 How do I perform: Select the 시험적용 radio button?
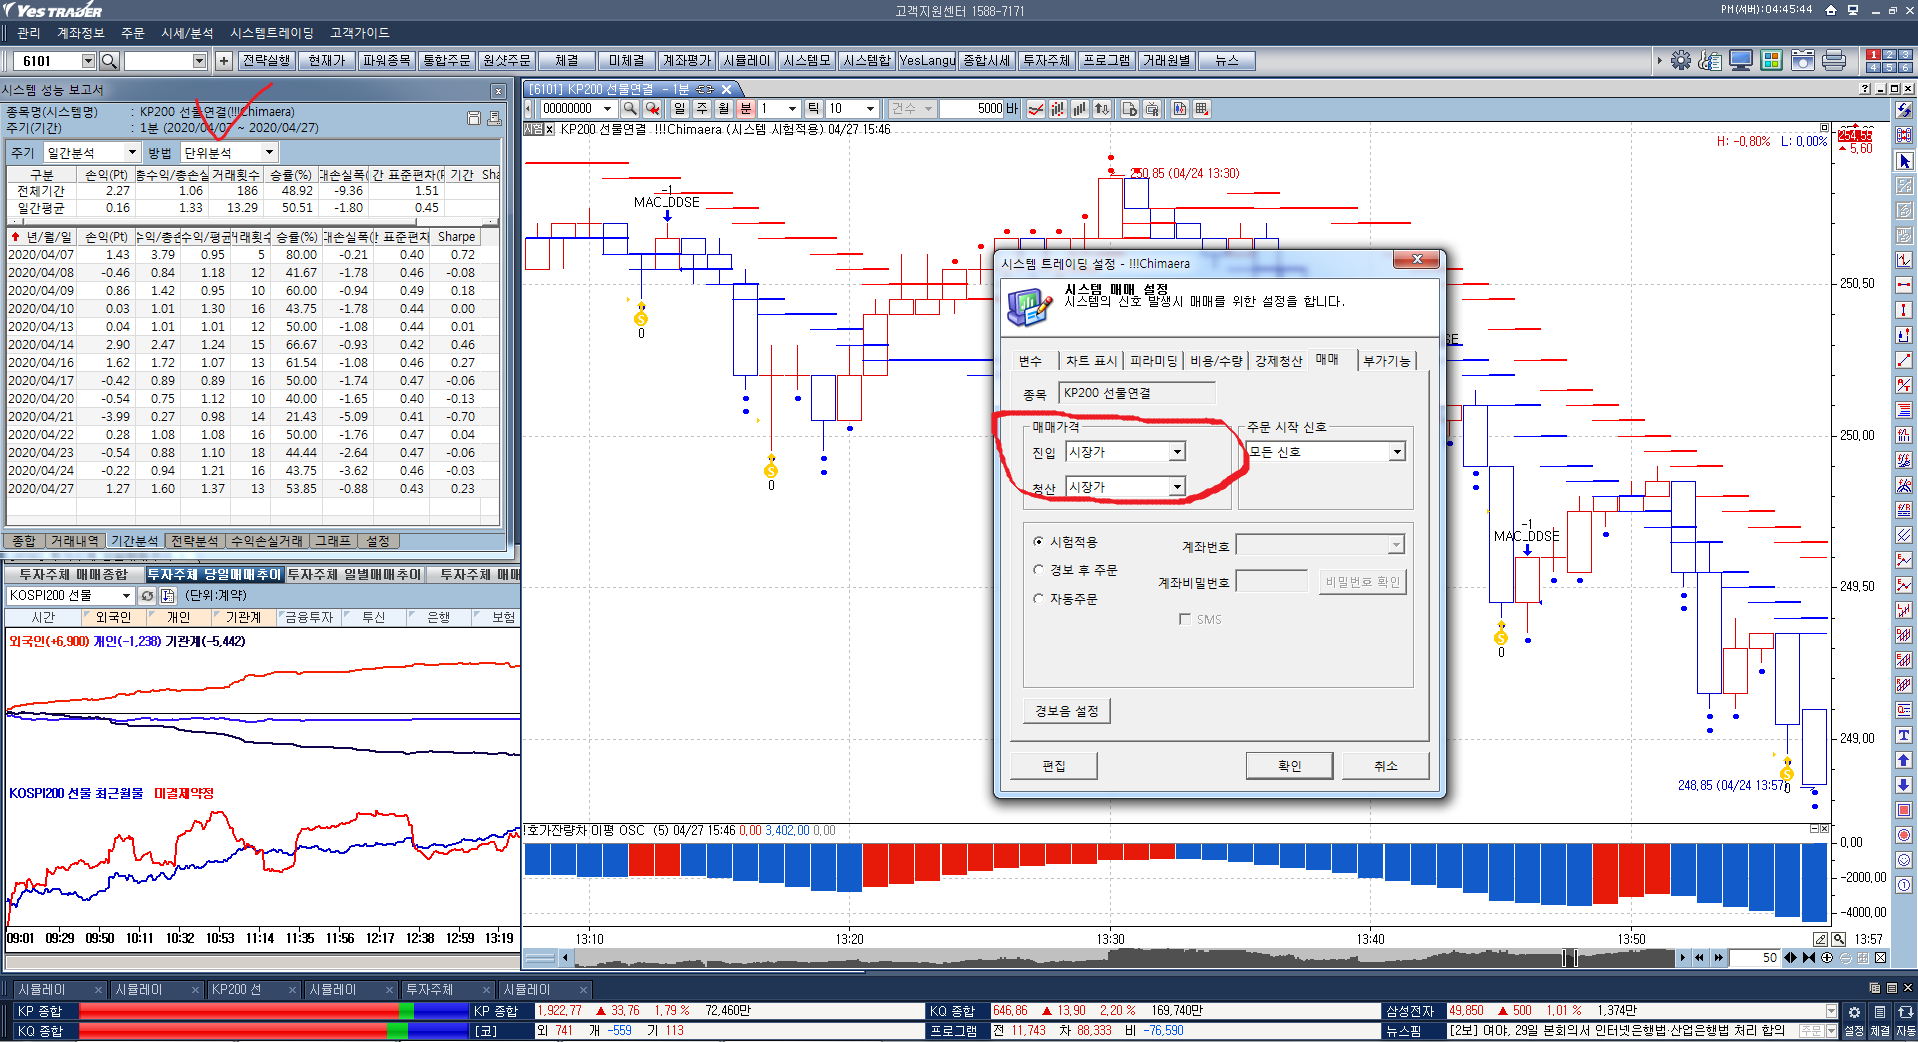[x=1038, y=542]
